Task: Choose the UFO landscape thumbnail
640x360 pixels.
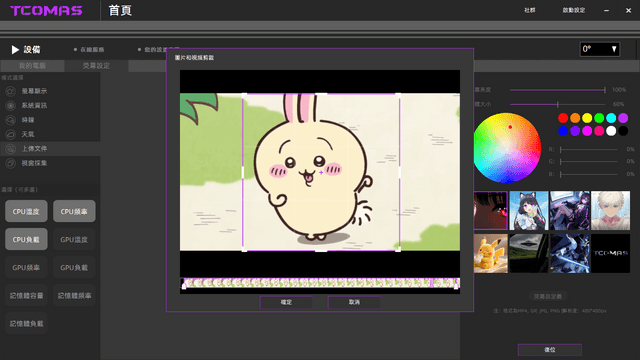Action: [x=529, y=253]
